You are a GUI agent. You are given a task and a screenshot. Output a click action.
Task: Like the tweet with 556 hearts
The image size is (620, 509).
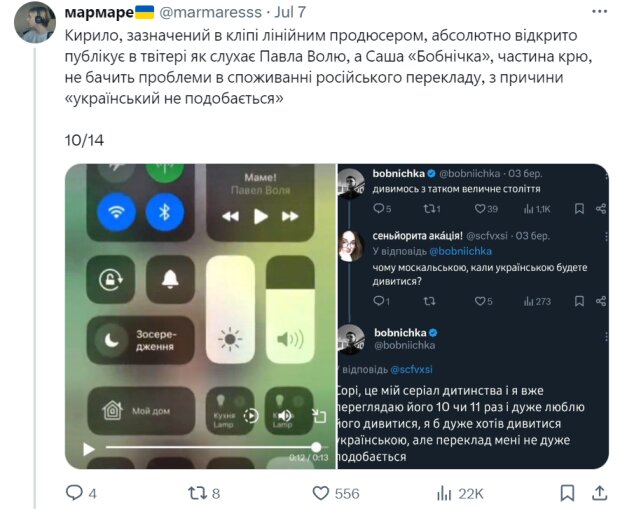(x=321, y=493)
